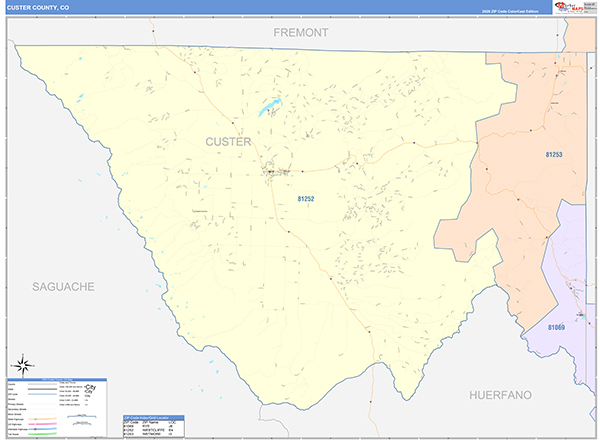Select the 81069 ZIP code label
Viewport: 600px width, 440px height.
click(556, 327)
